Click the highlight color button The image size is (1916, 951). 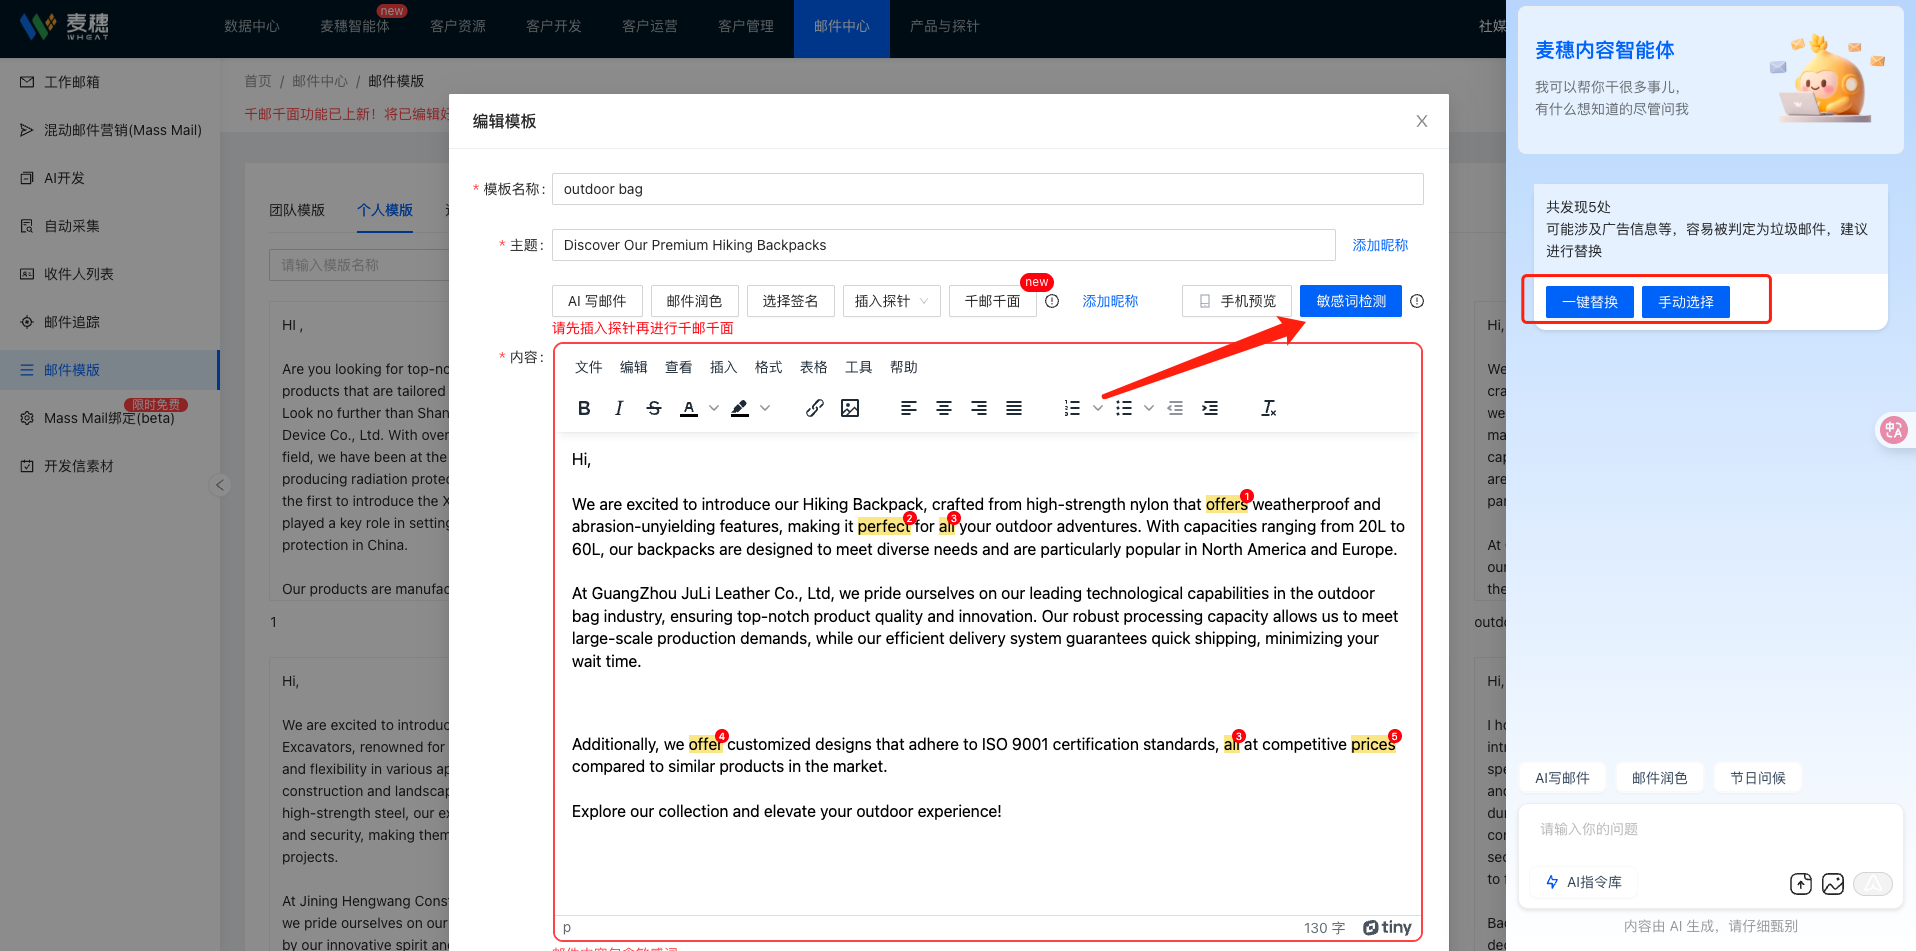click(740, 408)
